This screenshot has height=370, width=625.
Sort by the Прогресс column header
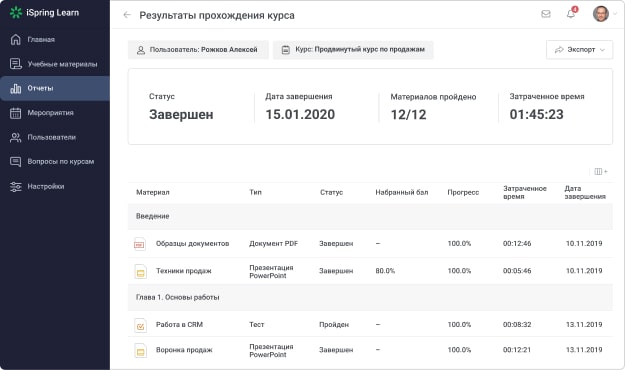[x=463, y=192]
